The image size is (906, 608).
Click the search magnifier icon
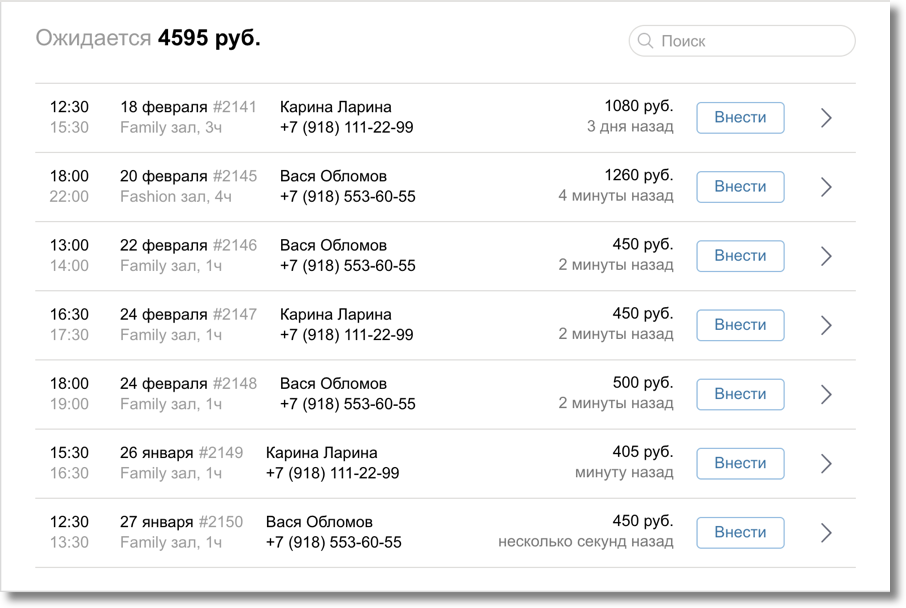(645, 41)
